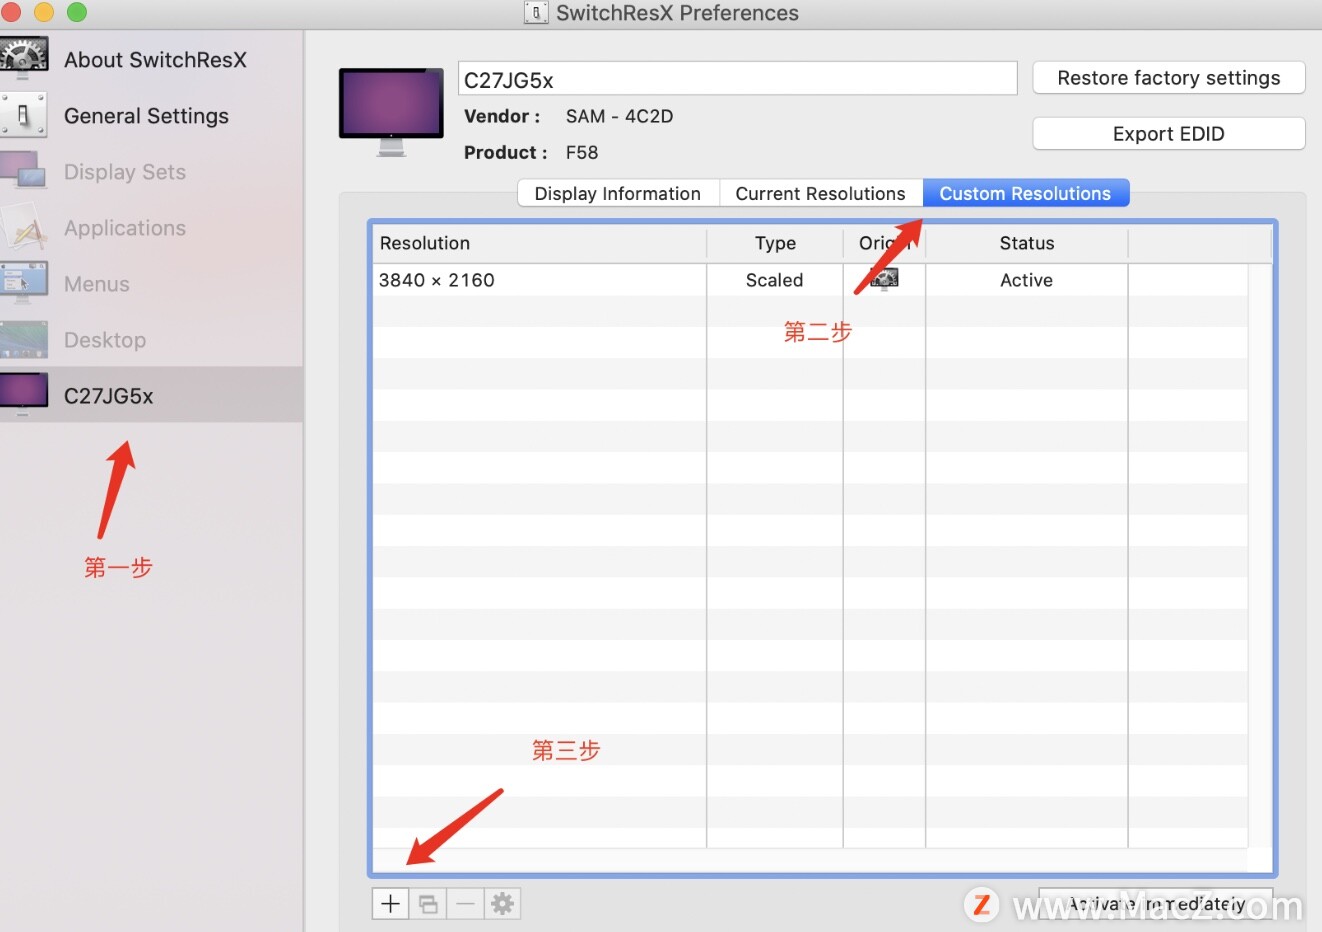Select Applications label in sidebar

pos(125,228)
